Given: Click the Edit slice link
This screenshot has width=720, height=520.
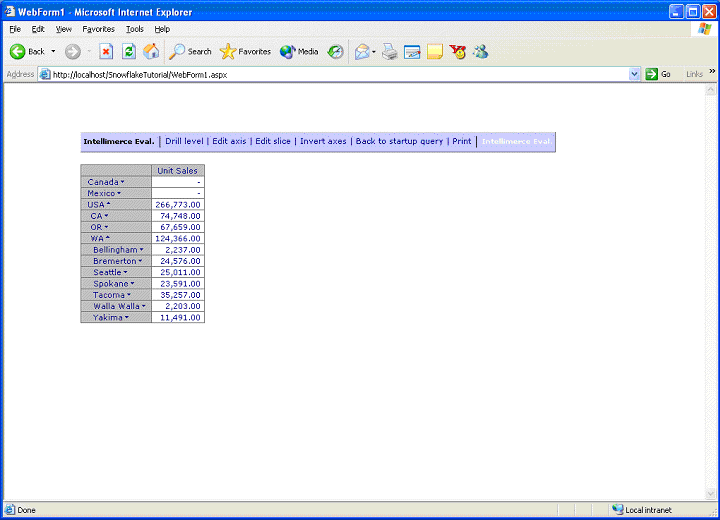Looking at the screenshot, I should pos(273,141).
